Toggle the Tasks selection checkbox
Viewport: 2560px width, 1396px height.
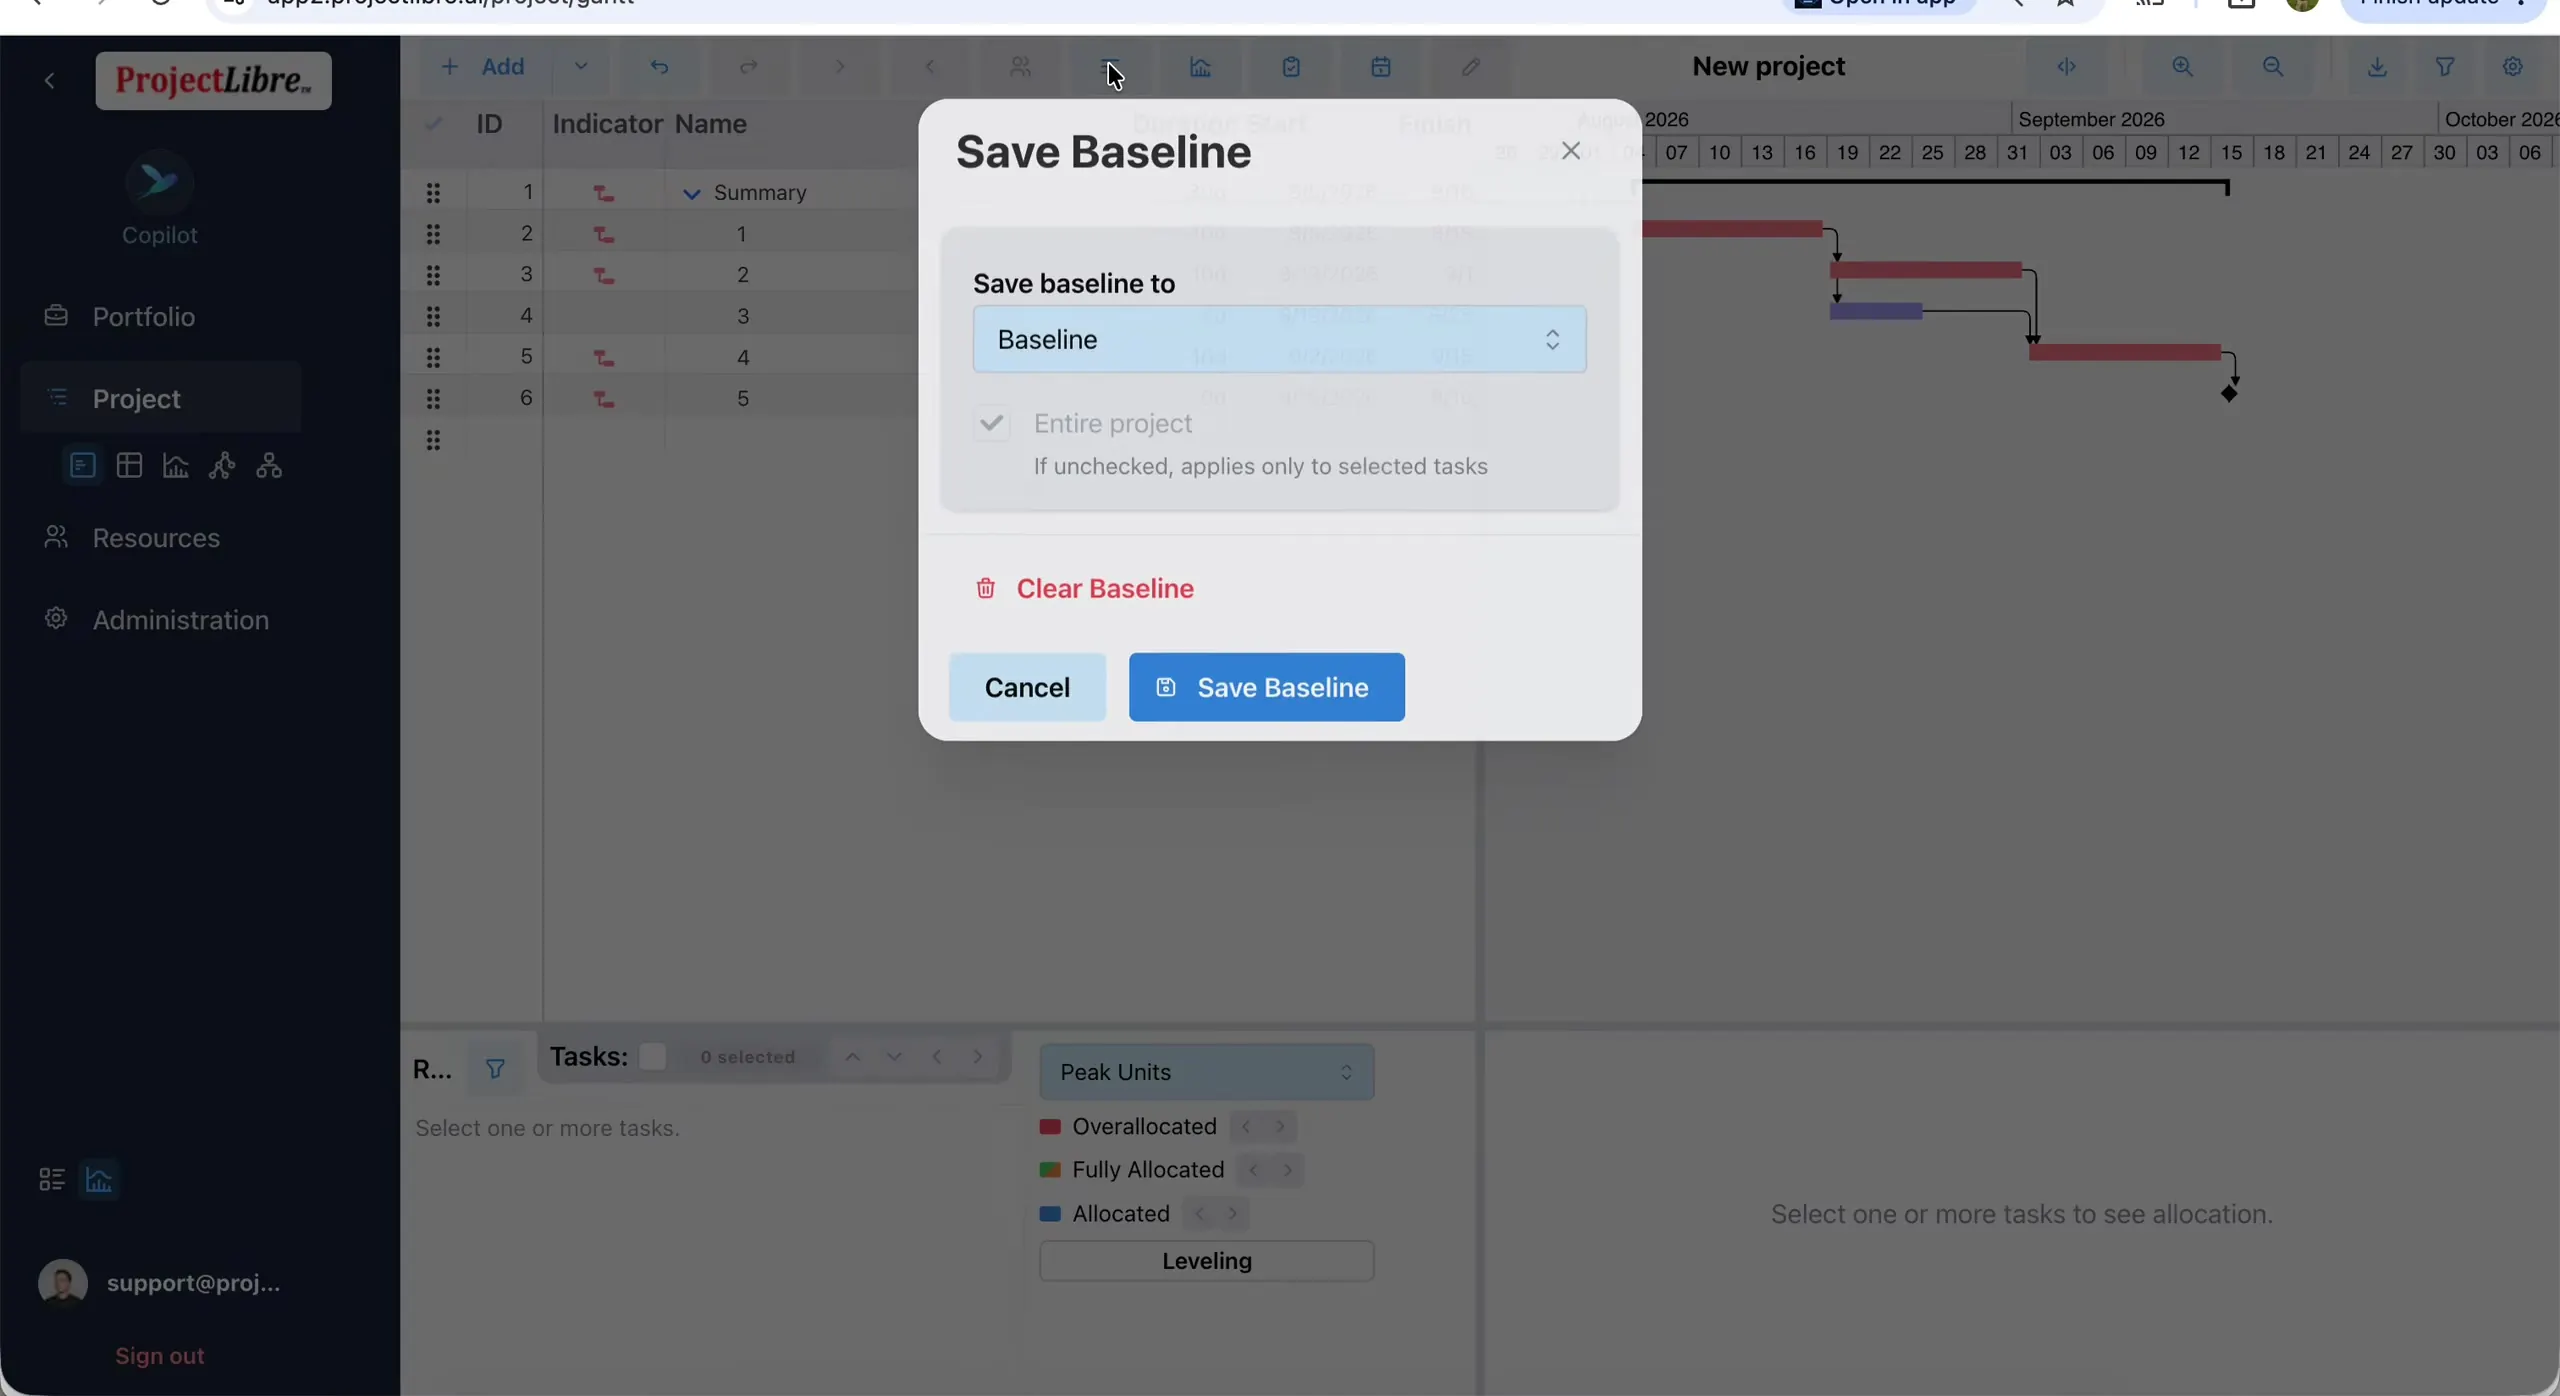(x=652, y=1057)
